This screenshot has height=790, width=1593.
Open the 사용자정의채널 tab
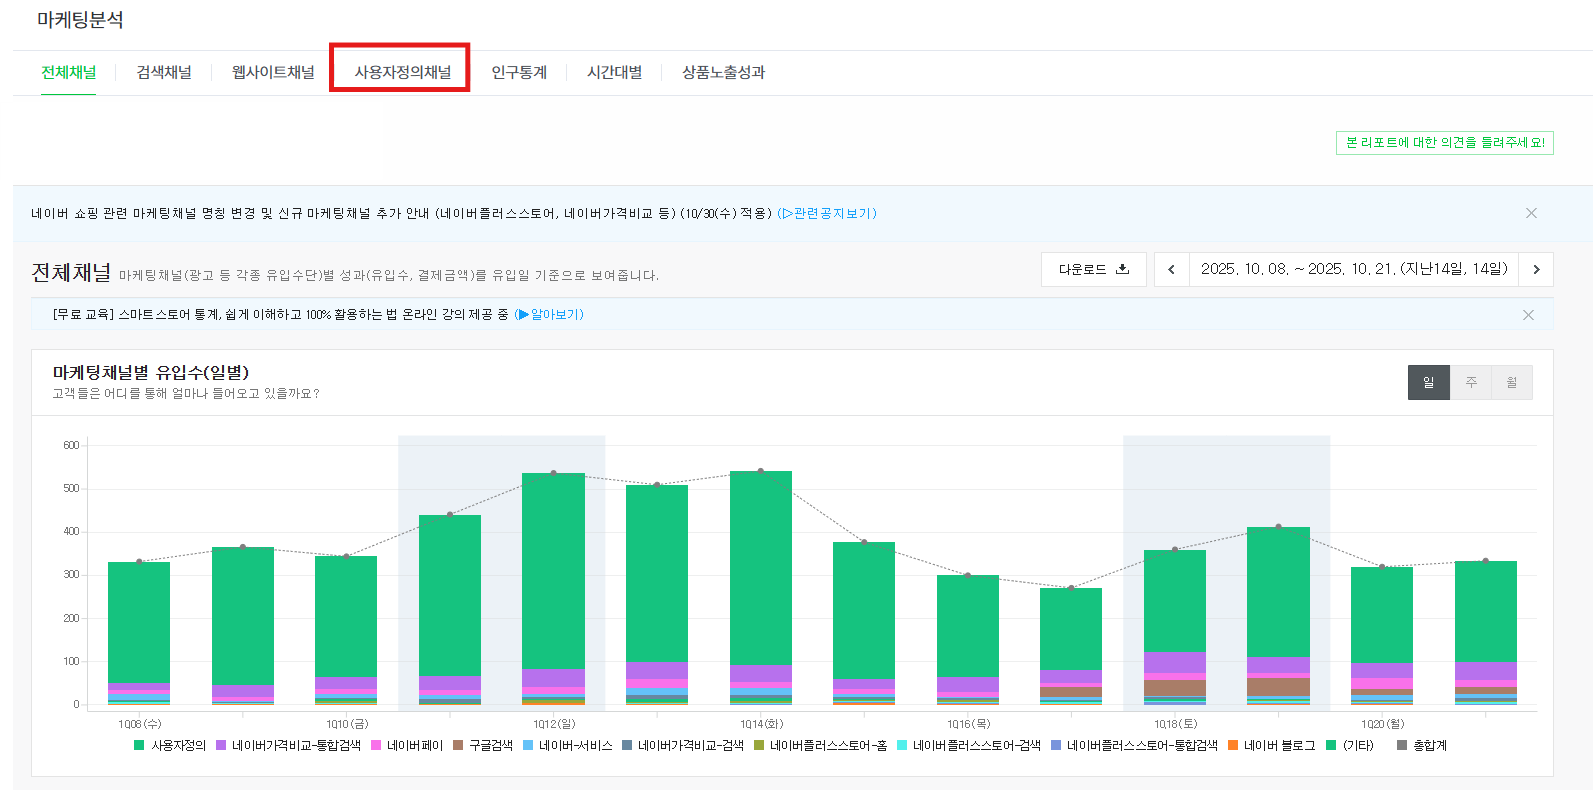[402, 72]
